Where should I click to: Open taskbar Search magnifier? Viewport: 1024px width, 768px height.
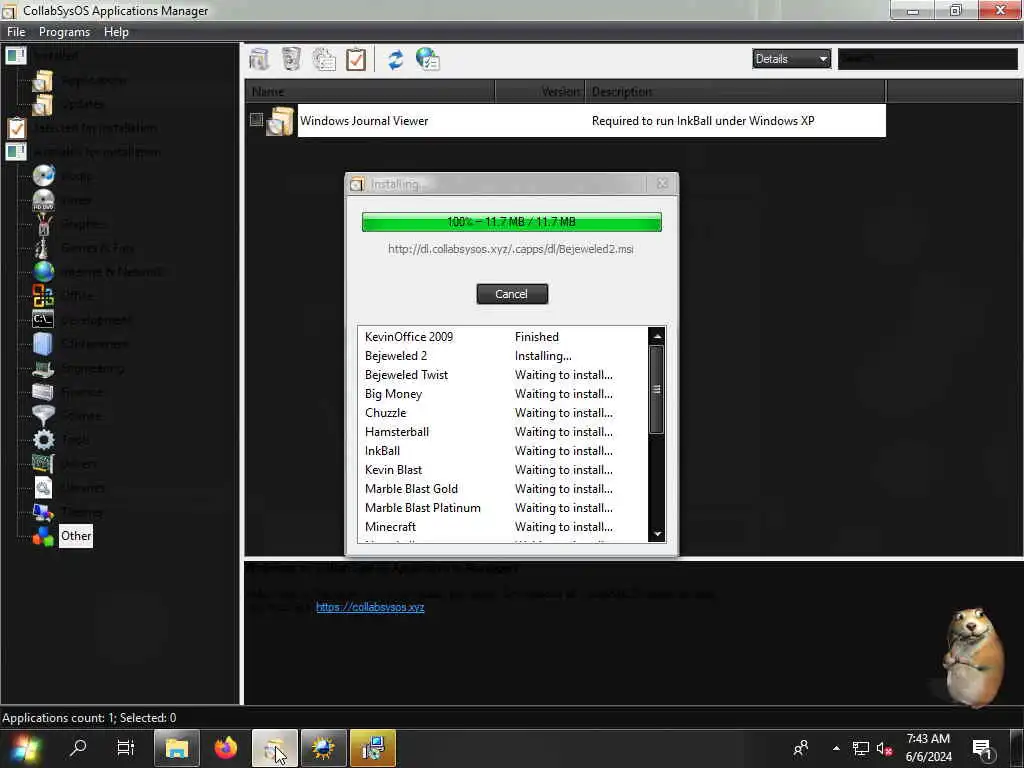pos(78,748)
